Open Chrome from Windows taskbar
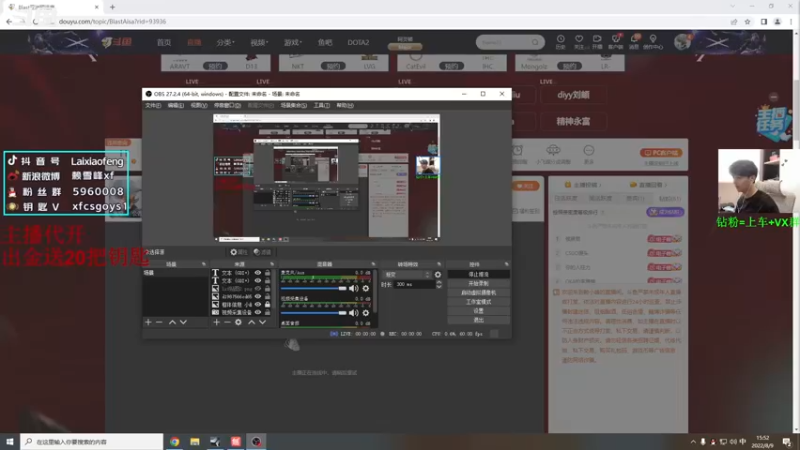The width and height of the screenshot is (800, 450). (174, 442)
